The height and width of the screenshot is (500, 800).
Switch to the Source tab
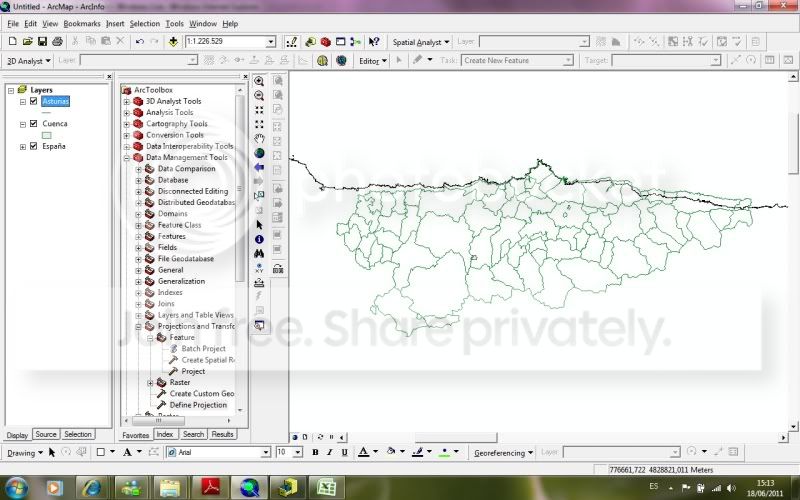coord(46,434)
